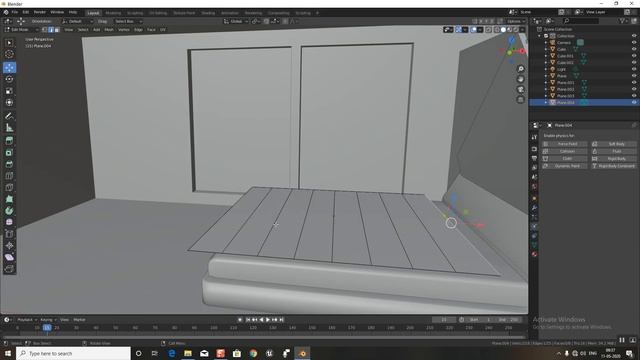640x360 pixels.
Task: Select the Bevel tool
Action: (9, 164)
